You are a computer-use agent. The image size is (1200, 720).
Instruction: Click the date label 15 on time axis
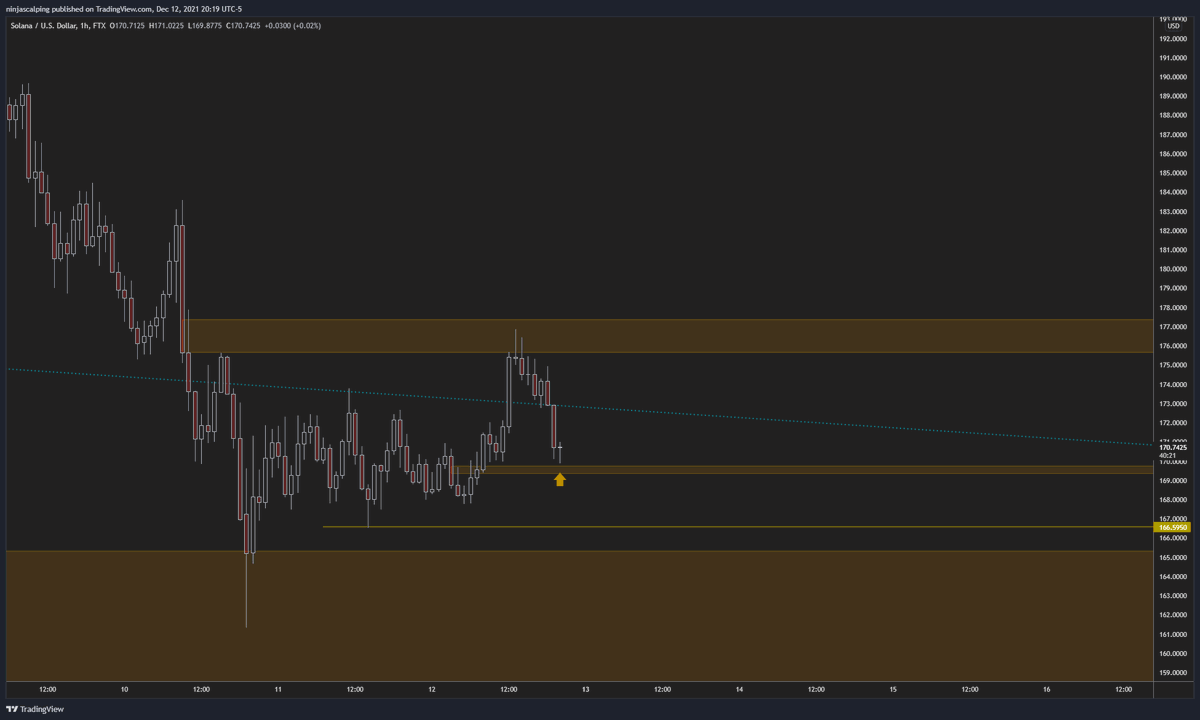893,689
